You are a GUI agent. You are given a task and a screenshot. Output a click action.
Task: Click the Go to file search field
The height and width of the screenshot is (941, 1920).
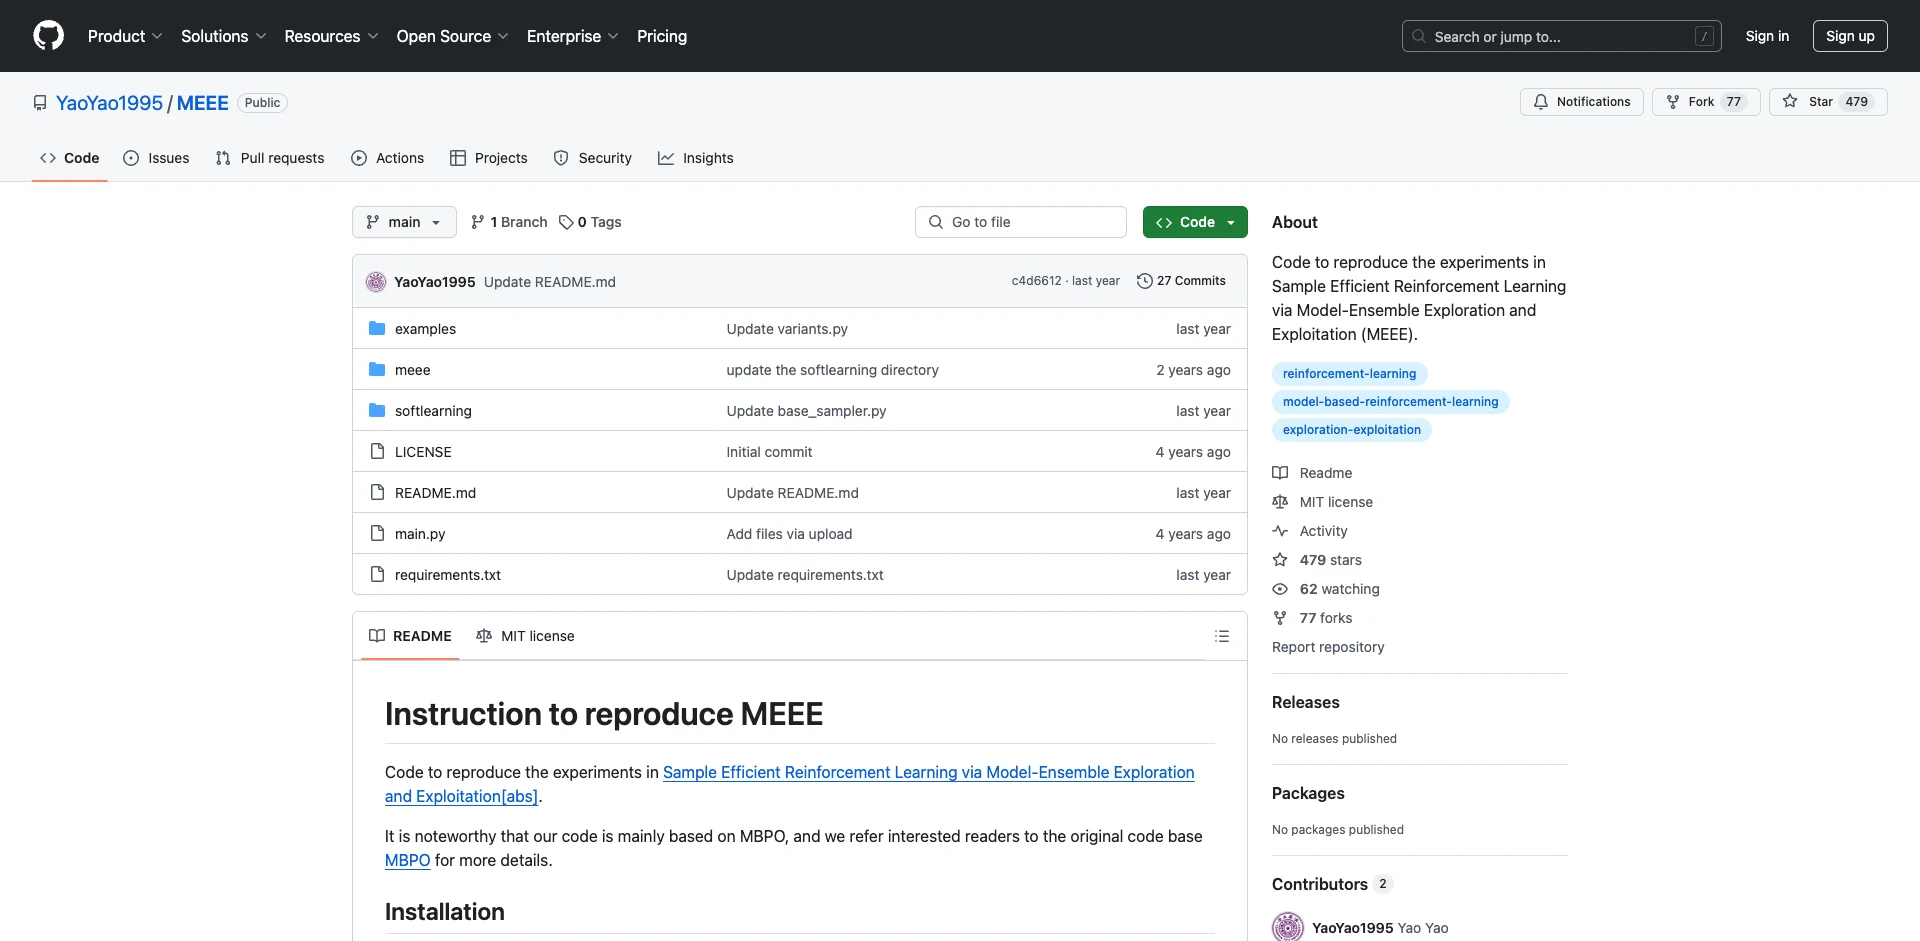[x=1021, y=222]
